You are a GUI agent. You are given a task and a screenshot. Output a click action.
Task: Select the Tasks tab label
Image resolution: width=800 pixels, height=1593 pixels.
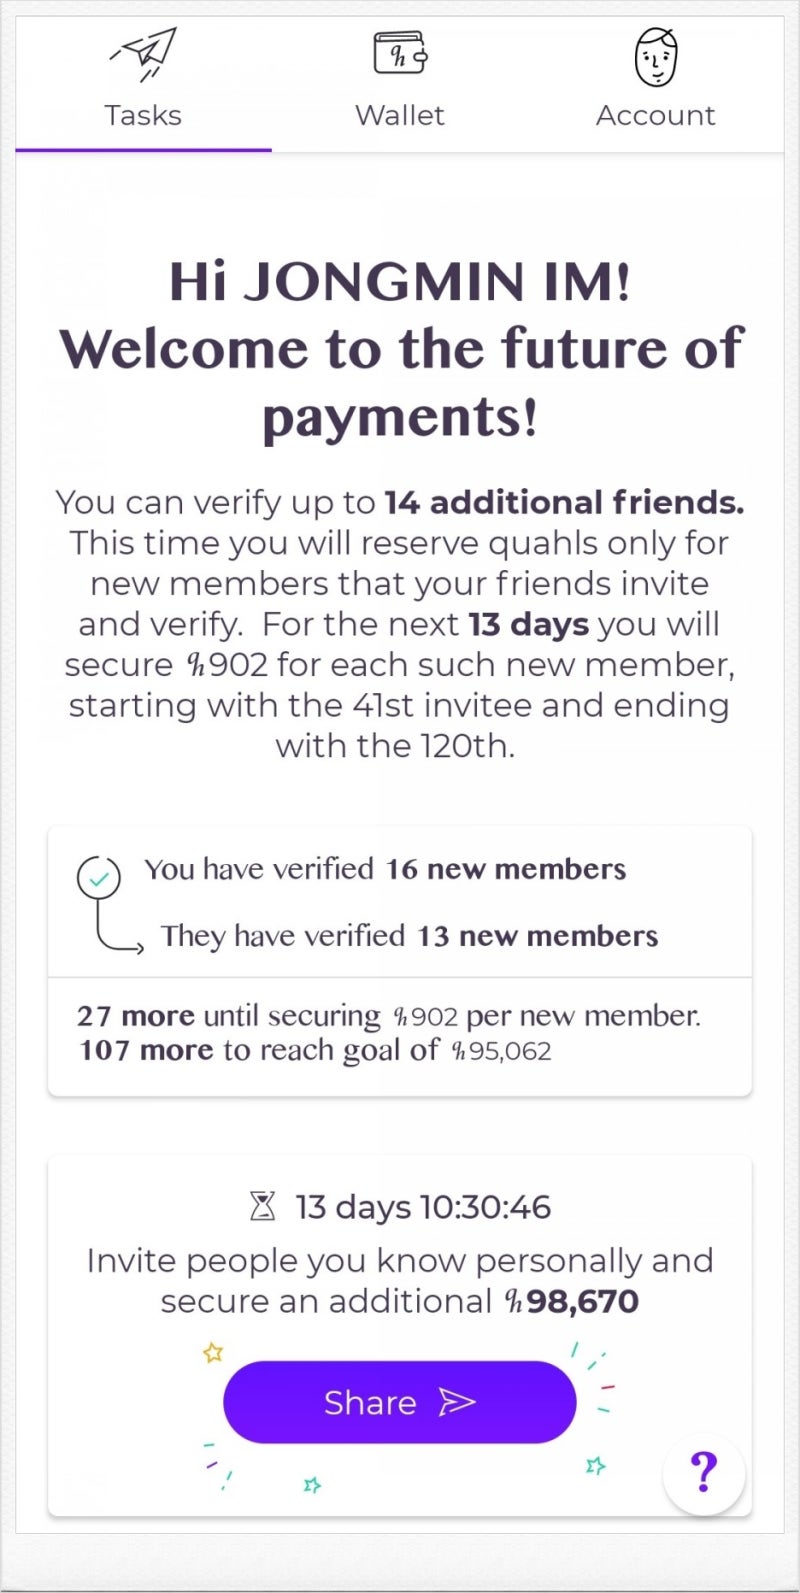(x=143, y=115)
